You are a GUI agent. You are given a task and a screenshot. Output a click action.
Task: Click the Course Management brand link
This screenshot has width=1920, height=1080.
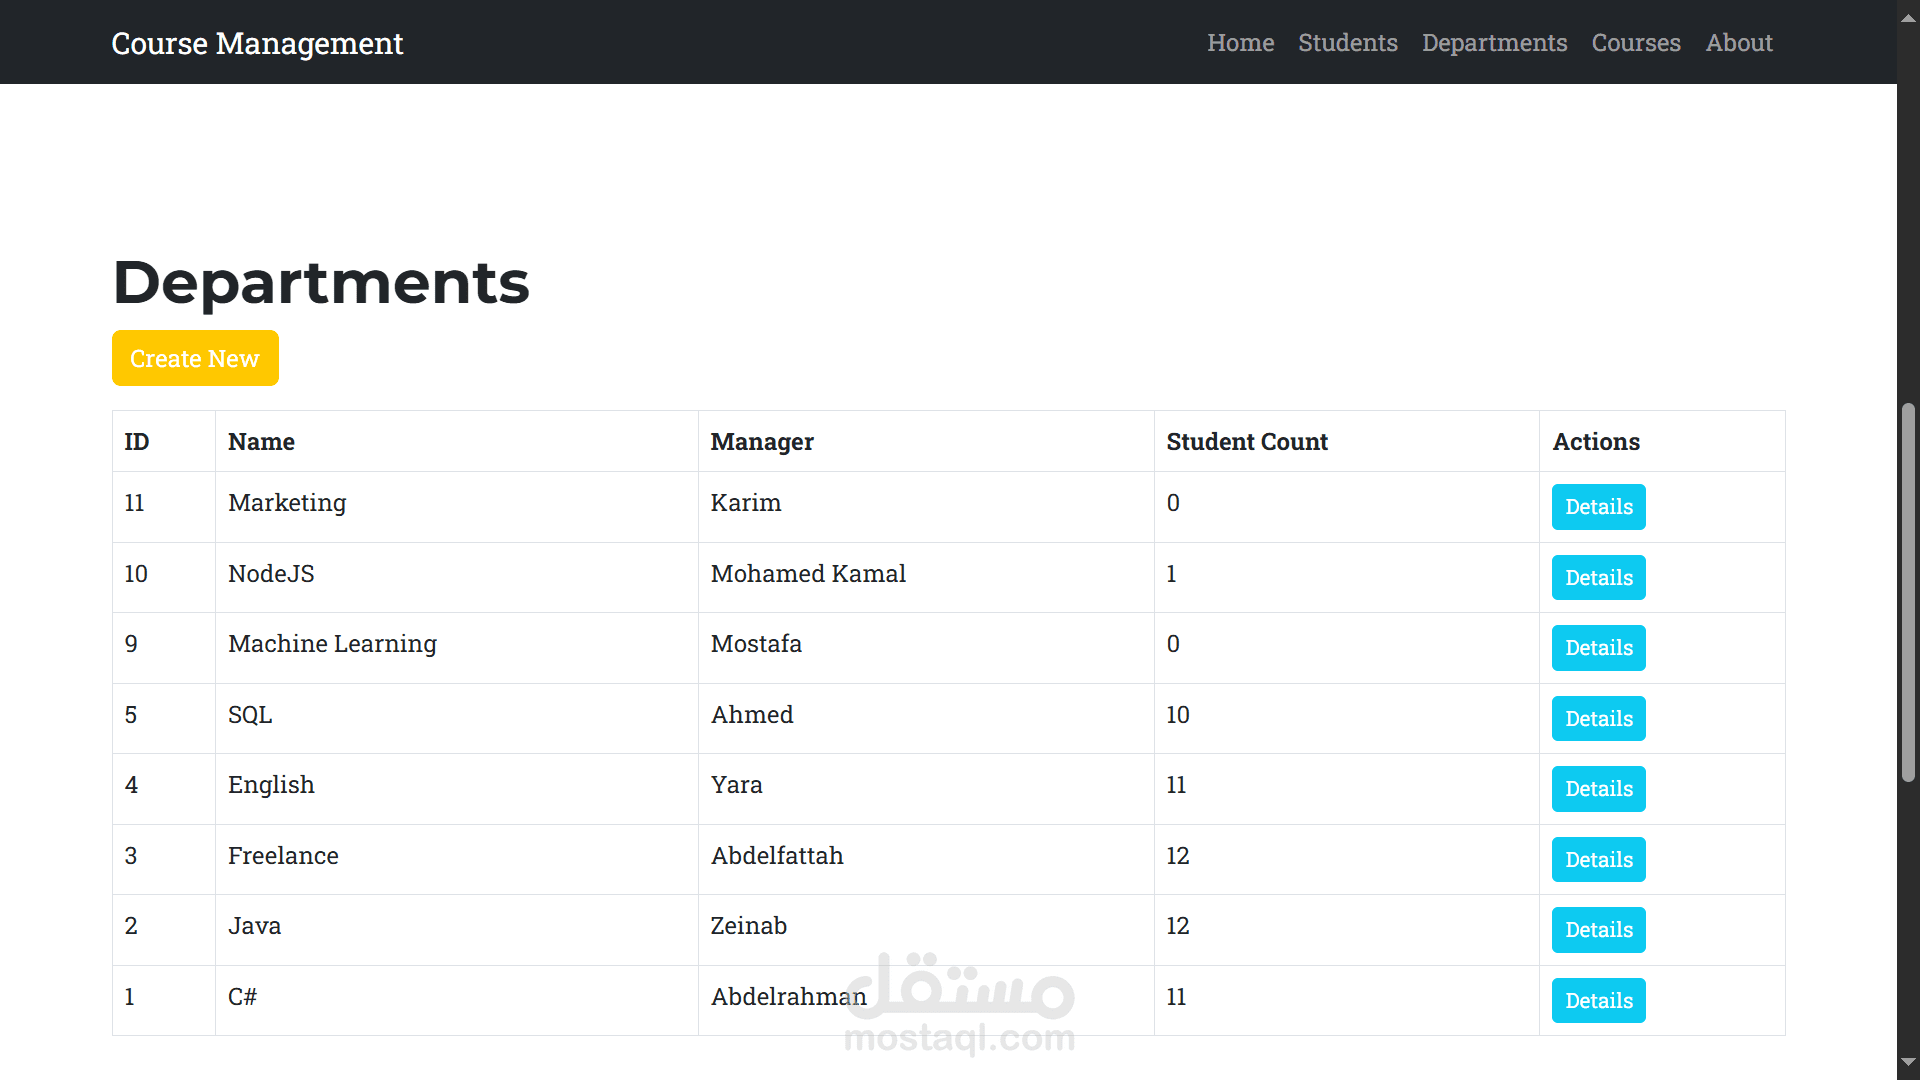(x=257, y=43)
